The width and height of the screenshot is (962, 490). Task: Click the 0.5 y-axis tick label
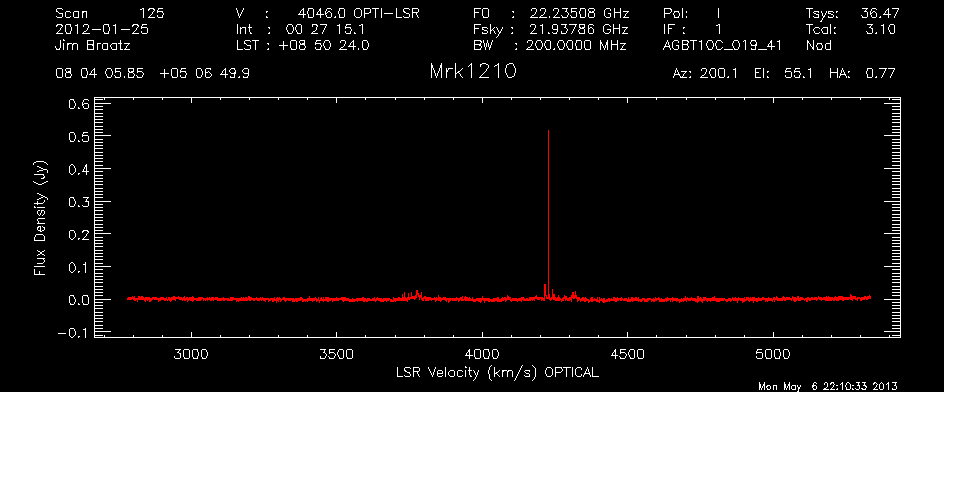79,136
